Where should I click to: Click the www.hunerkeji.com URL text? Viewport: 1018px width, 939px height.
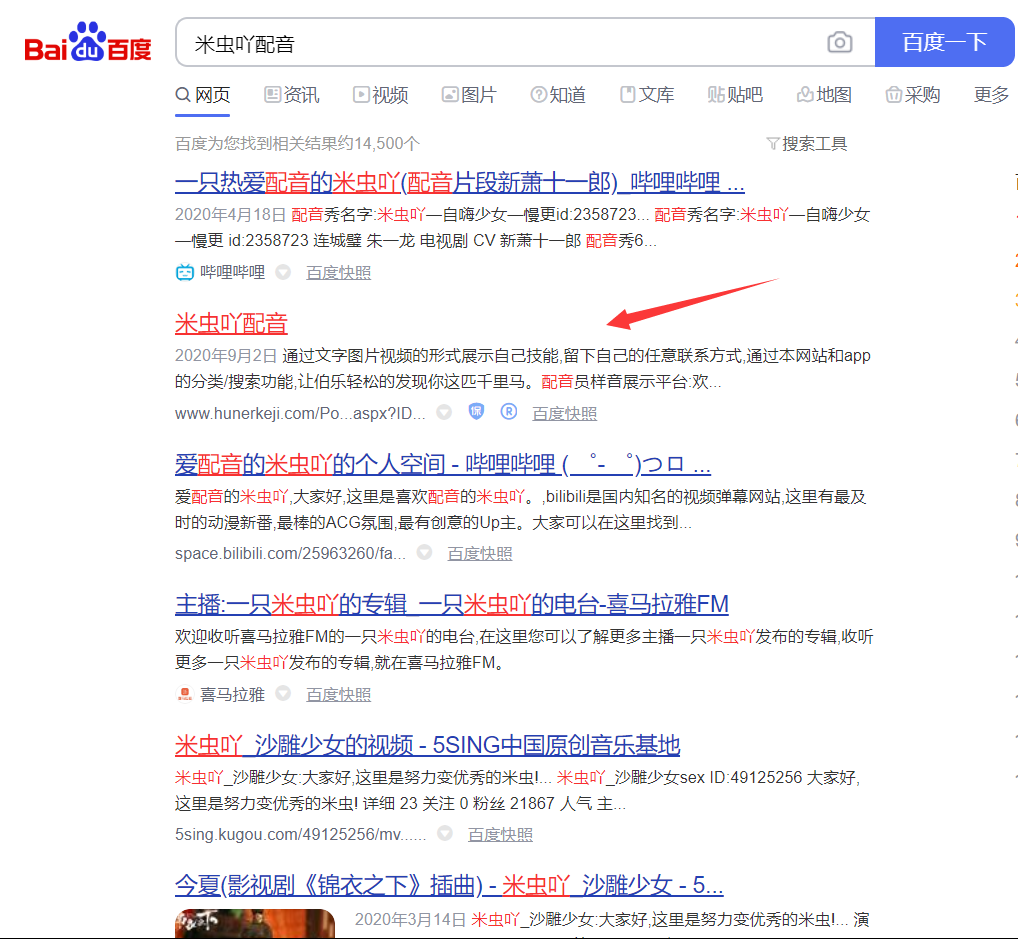coord(300,413)
